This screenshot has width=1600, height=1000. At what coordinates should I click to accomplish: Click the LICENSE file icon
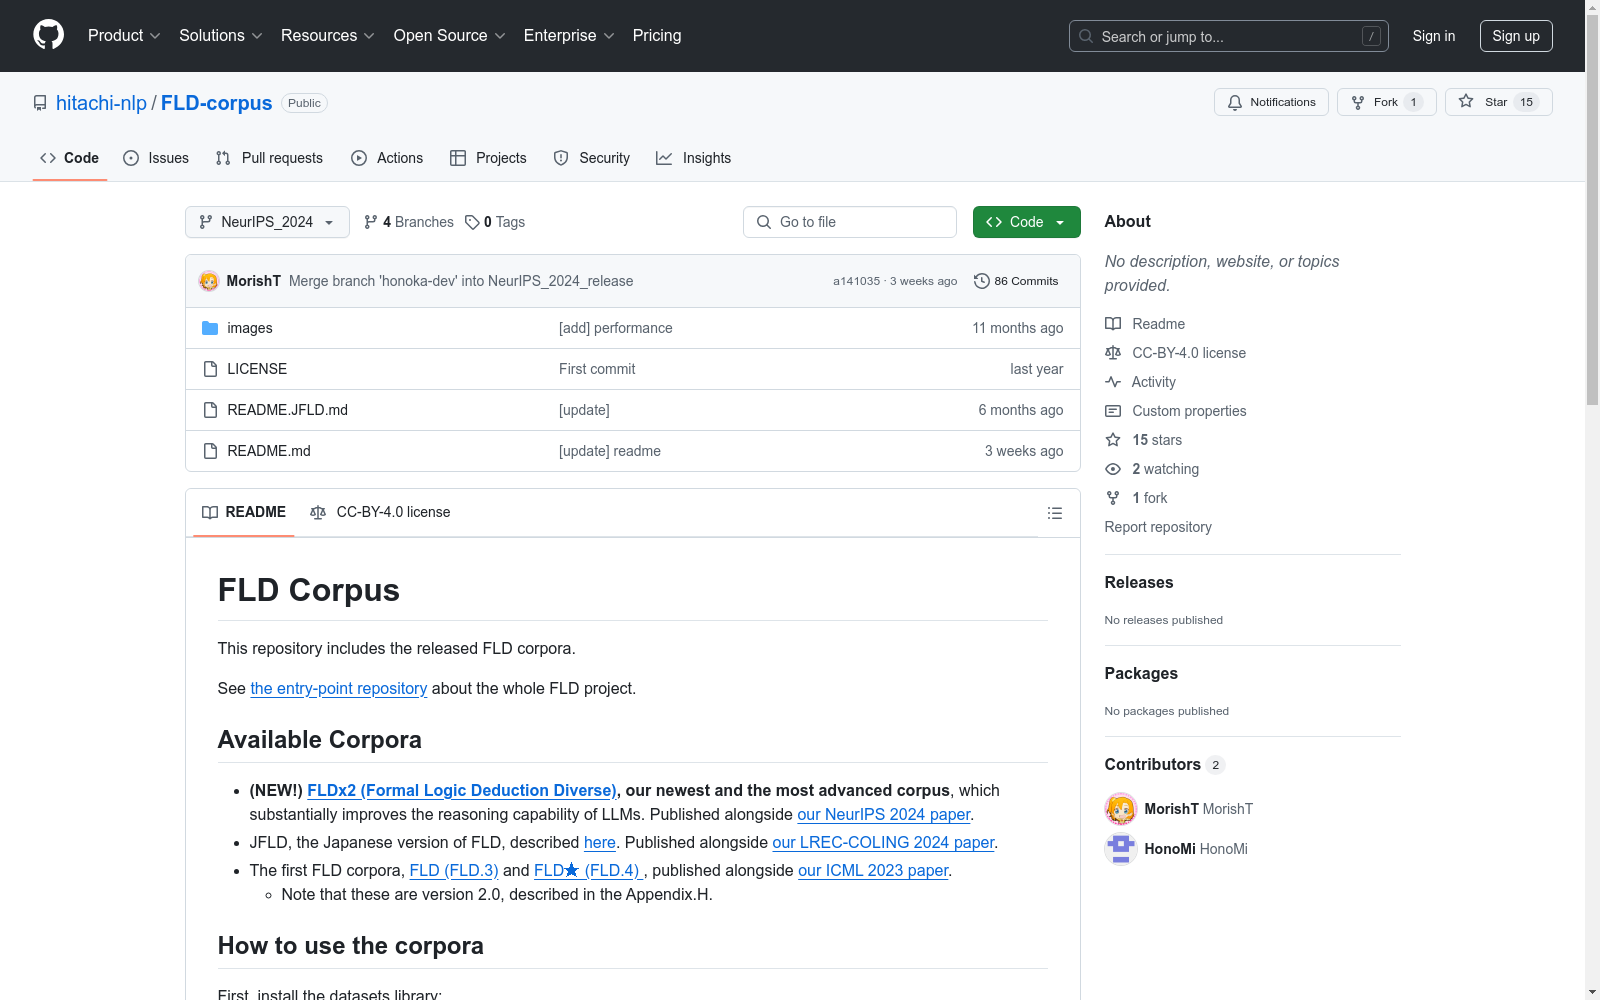click(x=210, y=369)
